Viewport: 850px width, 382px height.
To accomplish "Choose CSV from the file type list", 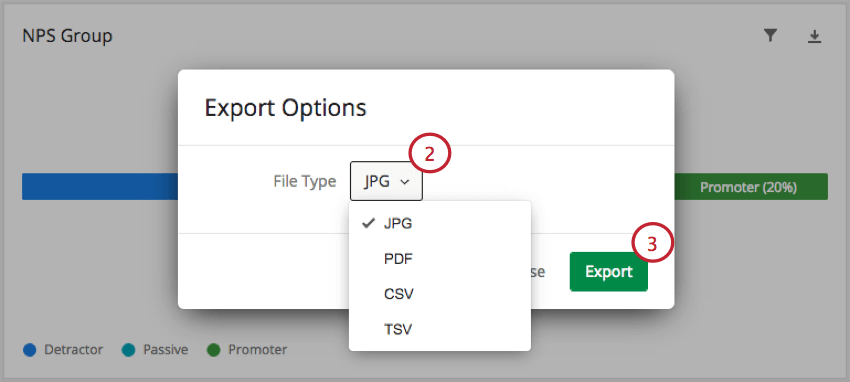I will [x=440, y=294].
